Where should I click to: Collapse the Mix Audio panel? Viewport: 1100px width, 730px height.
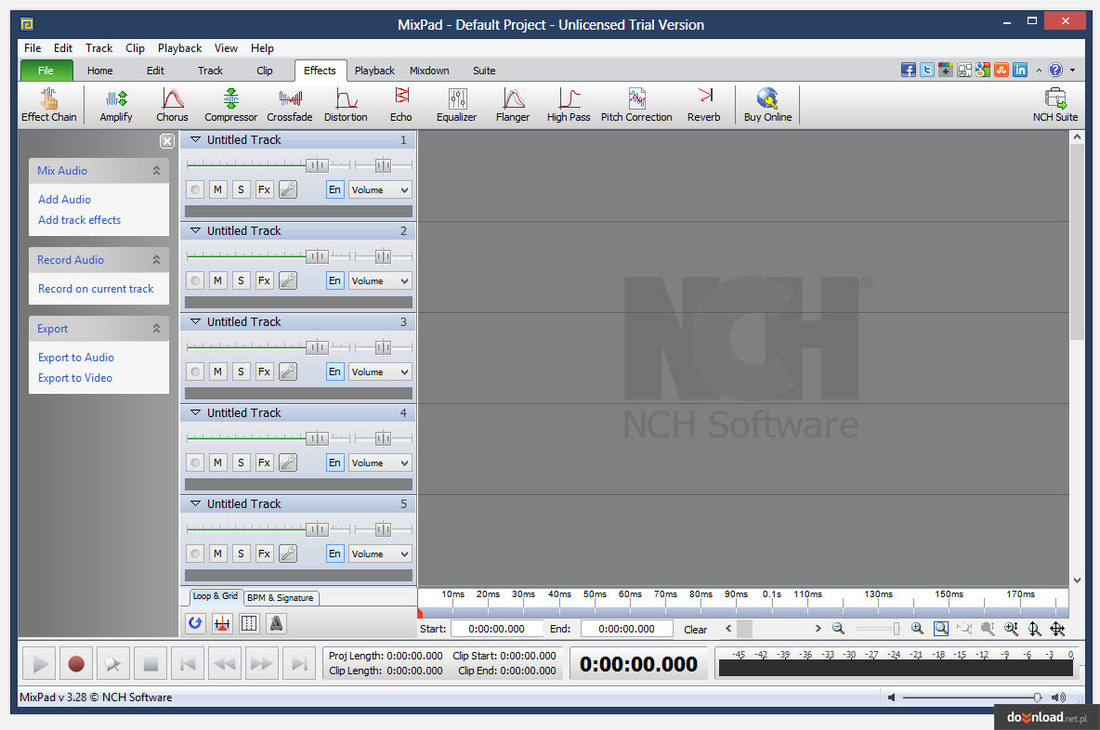(x=156, y=170)
